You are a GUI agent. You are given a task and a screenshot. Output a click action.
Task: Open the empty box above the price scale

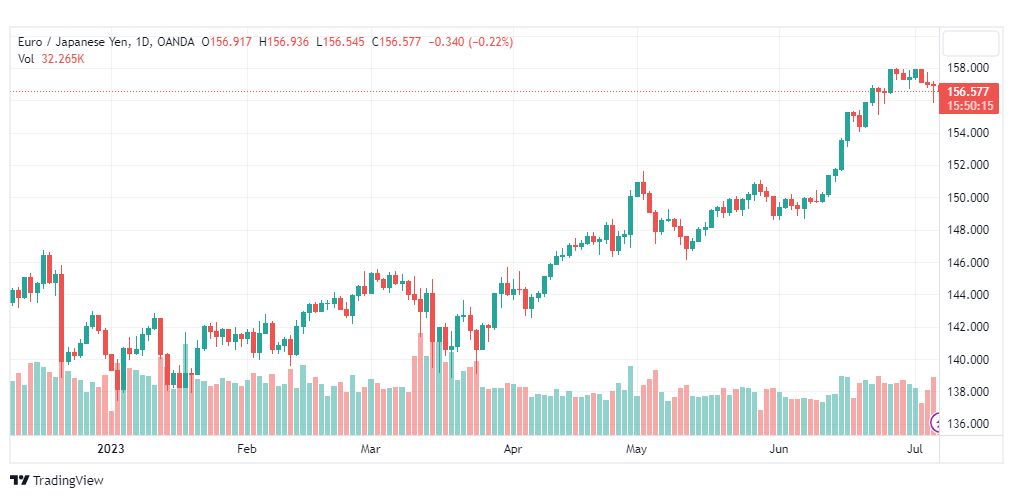click(x=970, y=43)
